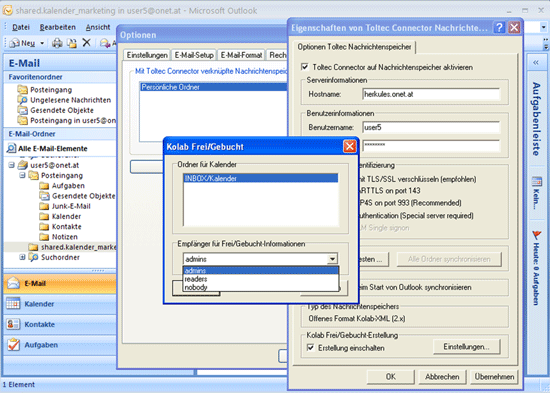Click Kontakte icon in navigation pane
The image size is (550, 393).
click(13, 324)
